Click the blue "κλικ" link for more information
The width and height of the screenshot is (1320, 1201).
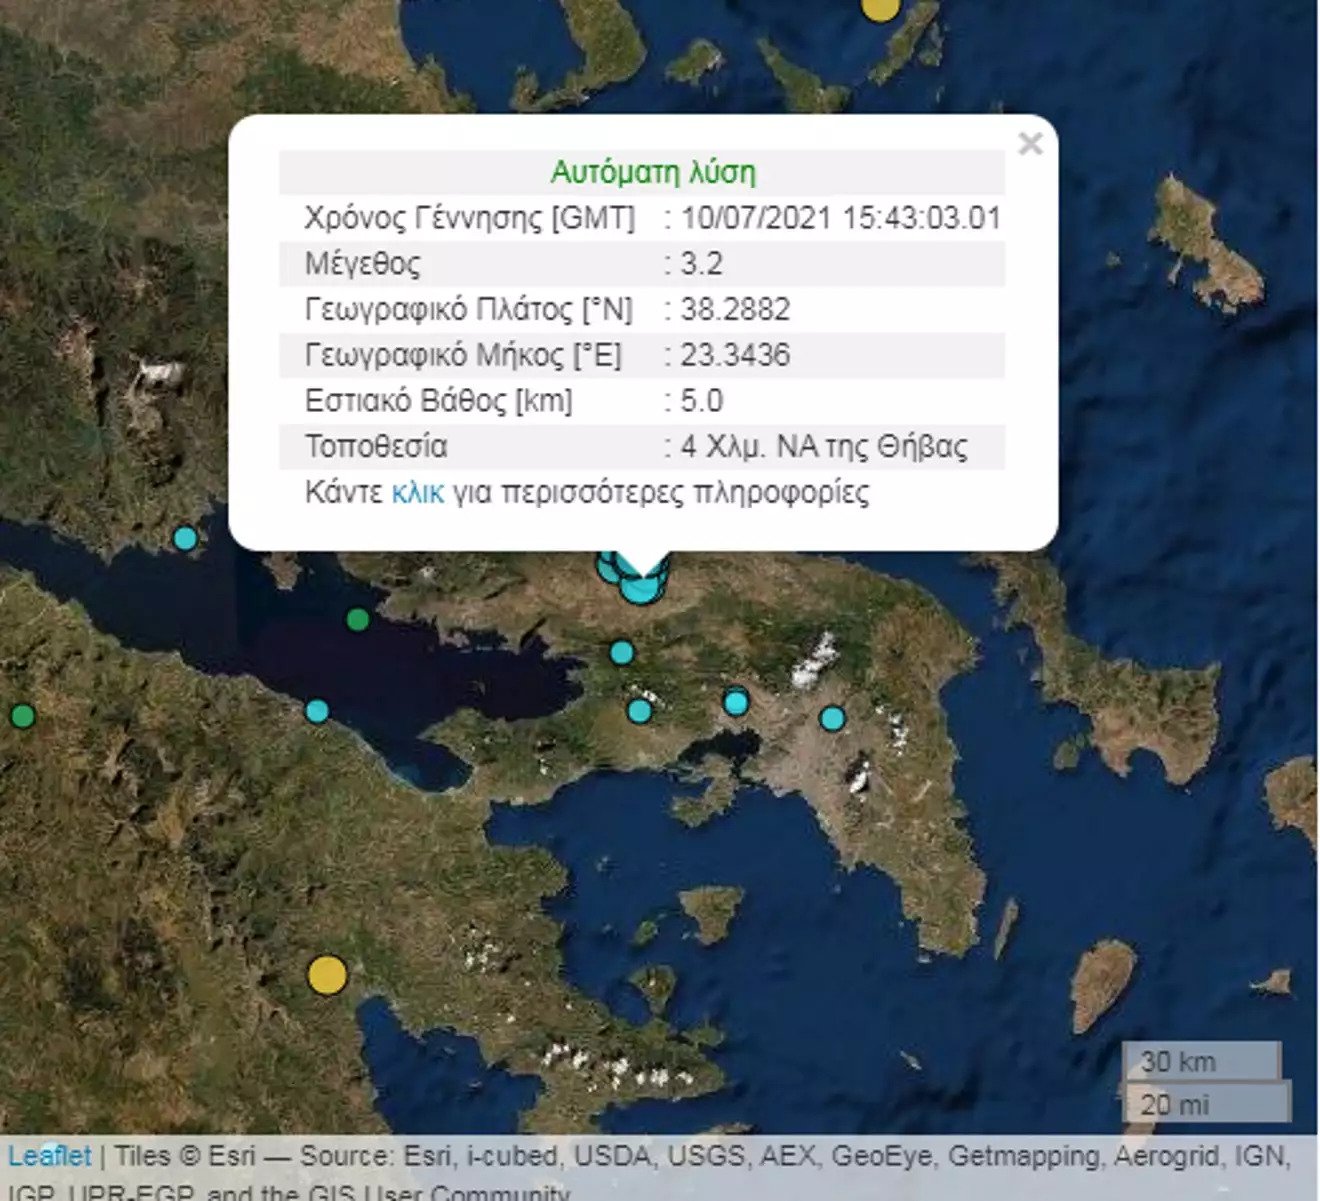coord(417,492)
